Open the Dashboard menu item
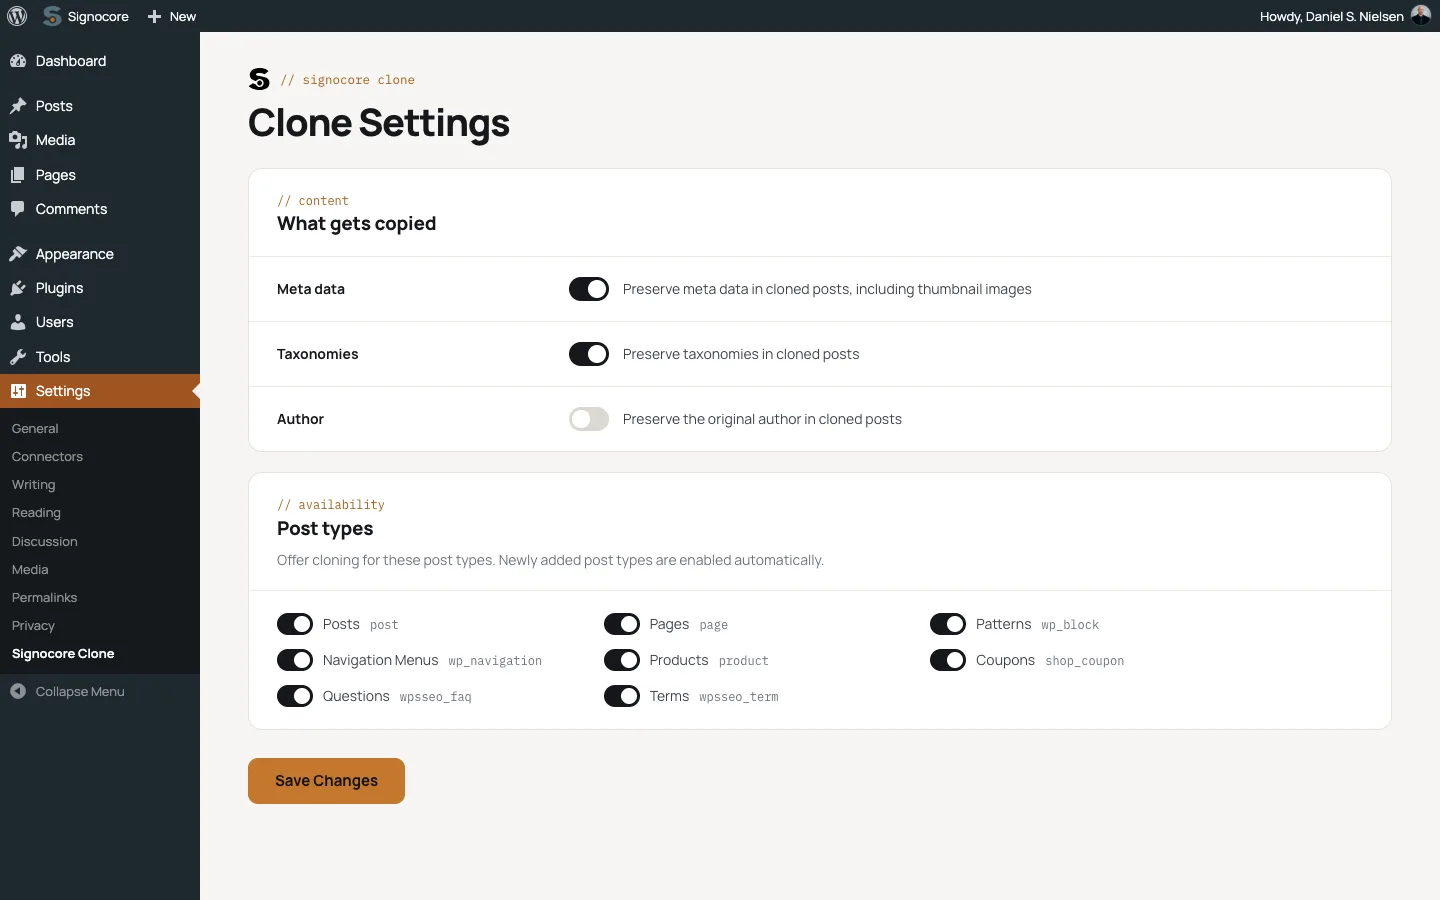This screenshot has width=1440, height=900. (x=100, y=61)
